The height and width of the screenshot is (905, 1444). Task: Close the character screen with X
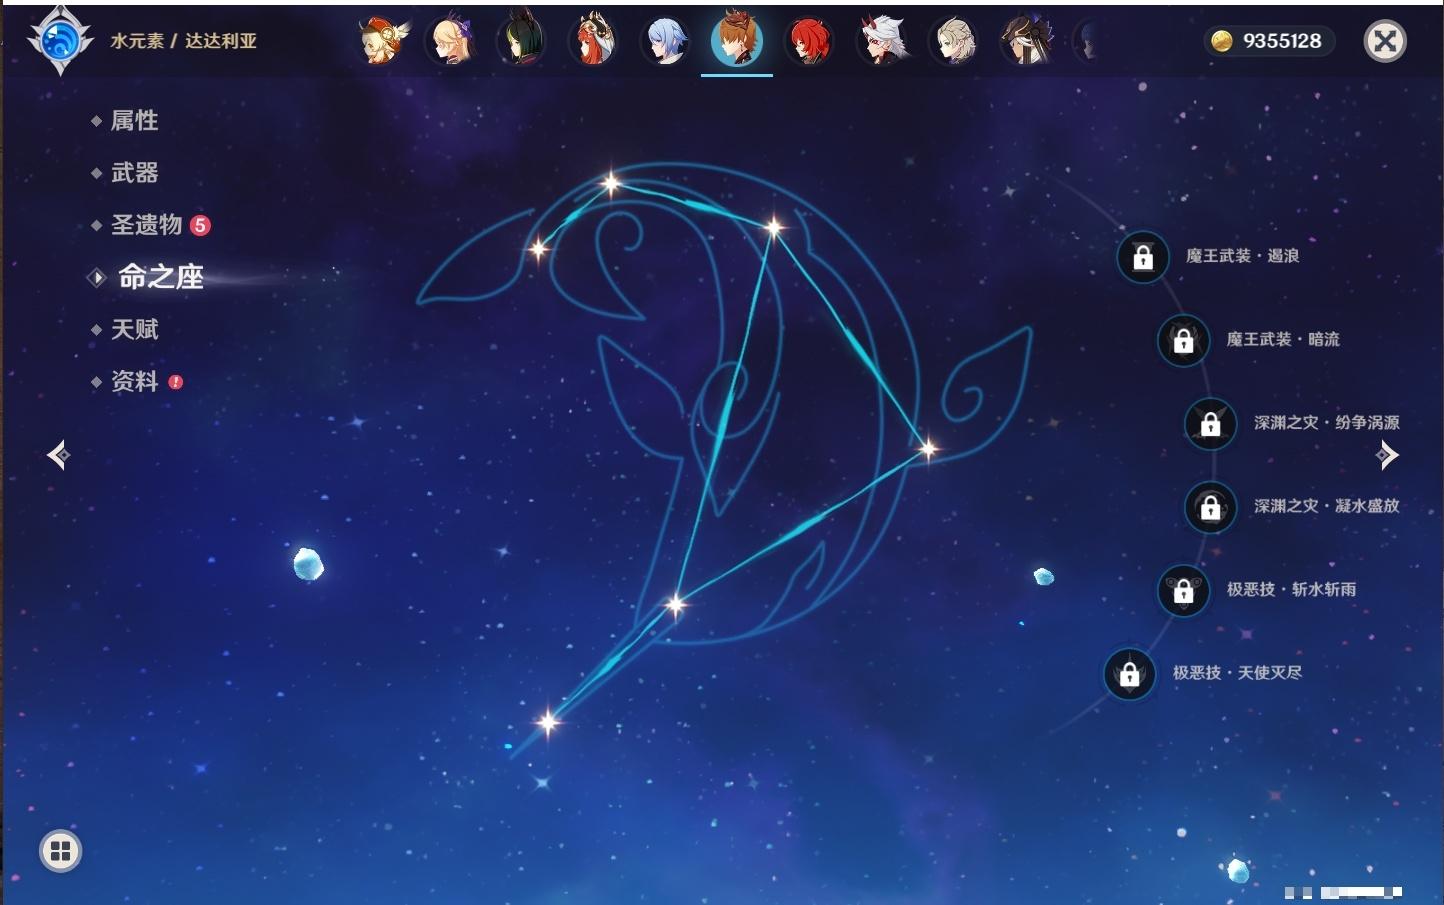tap(1385, 41)
